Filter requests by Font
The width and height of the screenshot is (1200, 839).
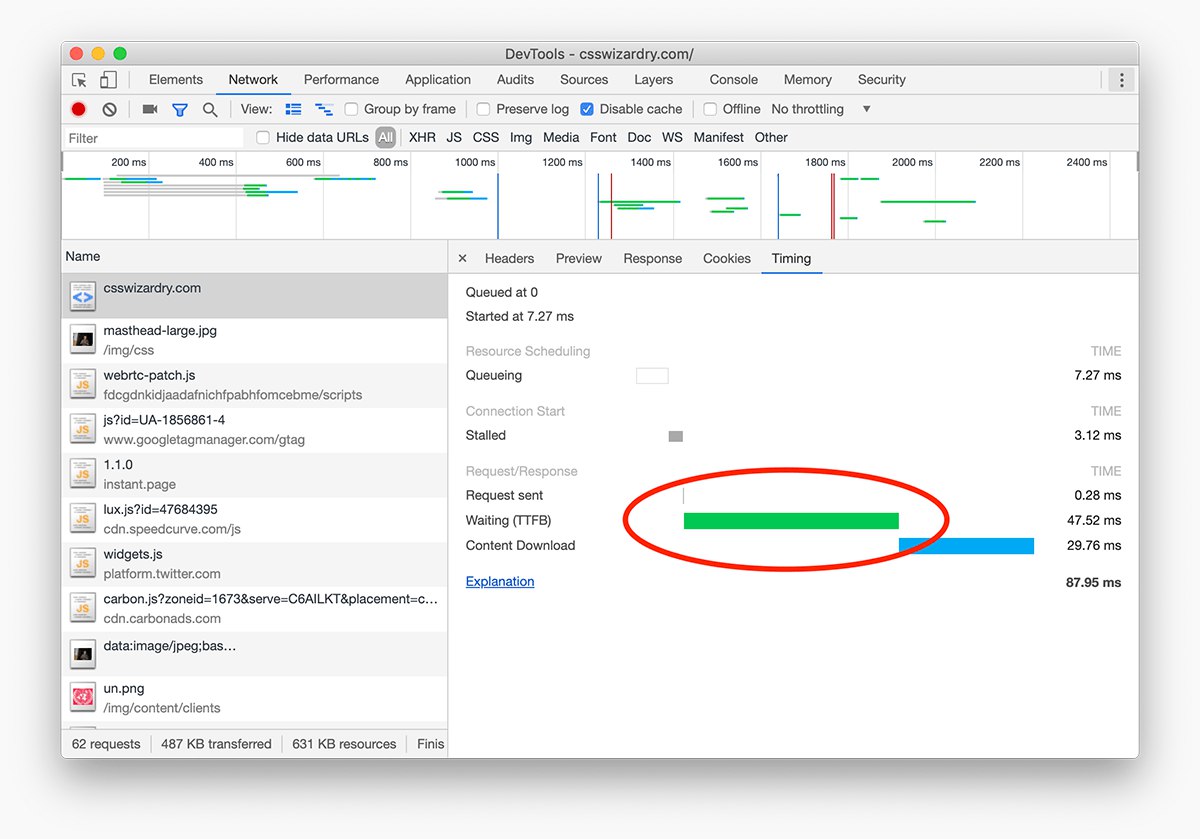click(x=603, y=137)
